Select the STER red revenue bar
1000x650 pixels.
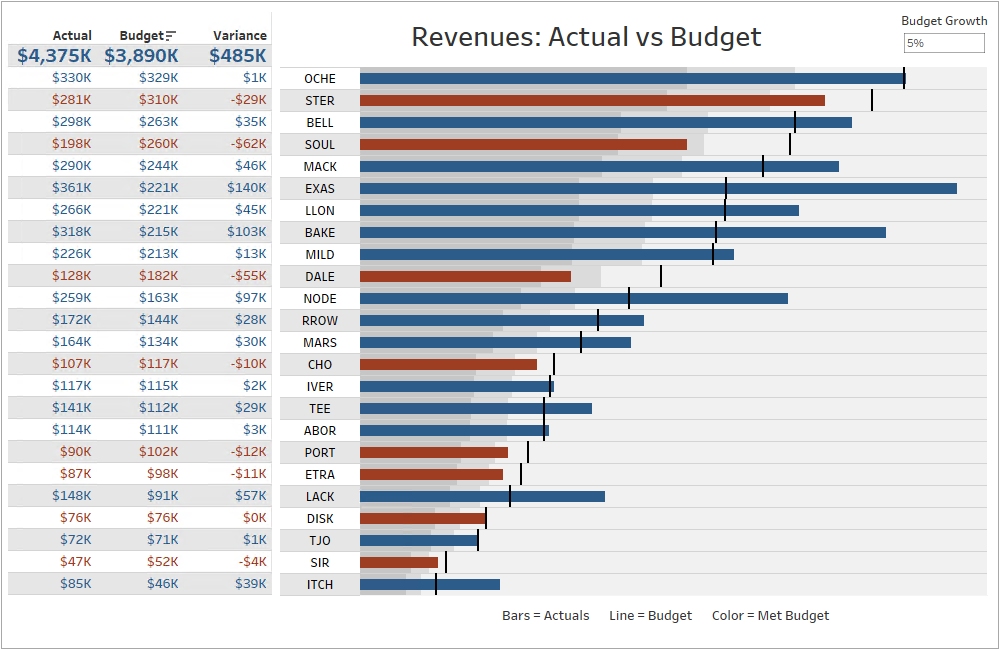[592, 100]
